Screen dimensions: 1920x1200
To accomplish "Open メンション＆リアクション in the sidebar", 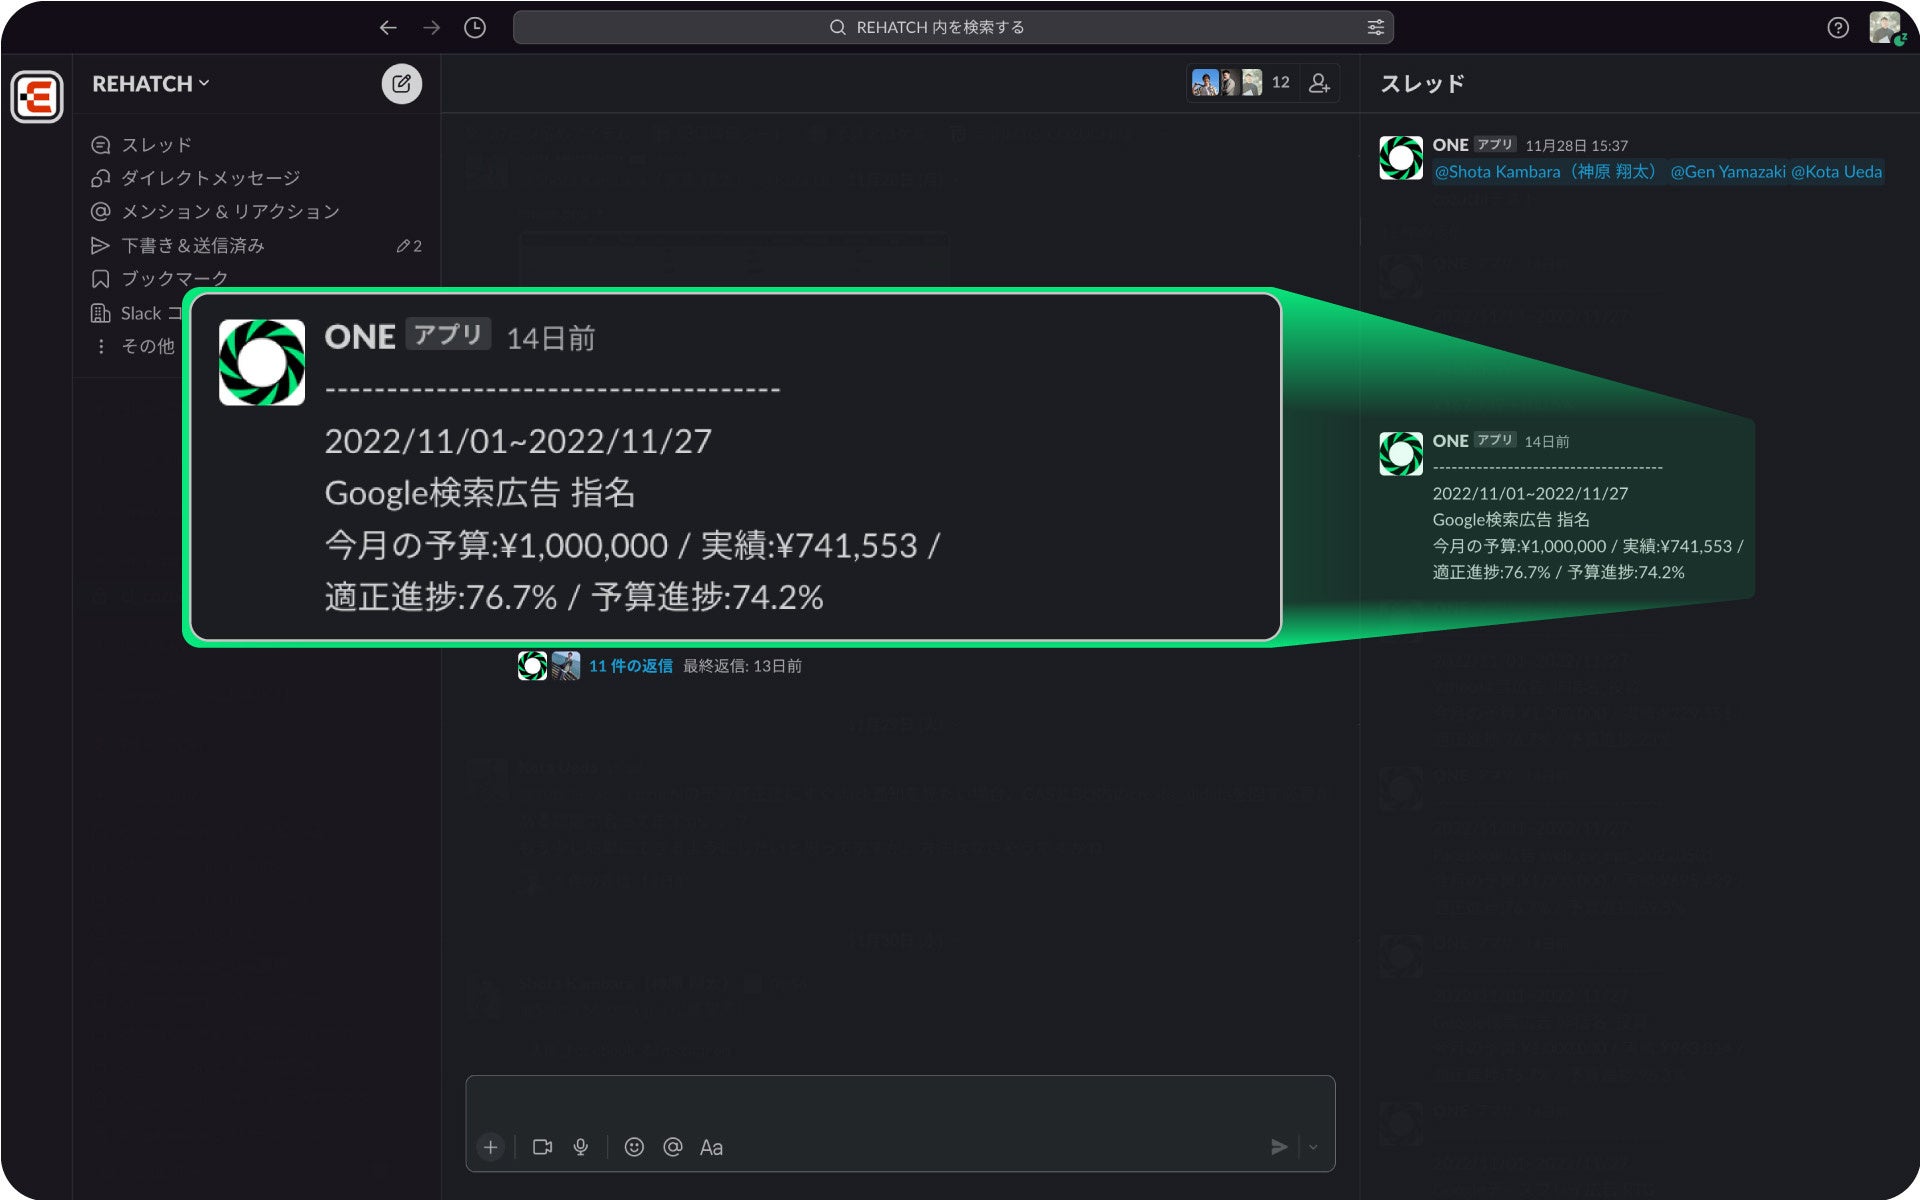I will click(215, 212).
